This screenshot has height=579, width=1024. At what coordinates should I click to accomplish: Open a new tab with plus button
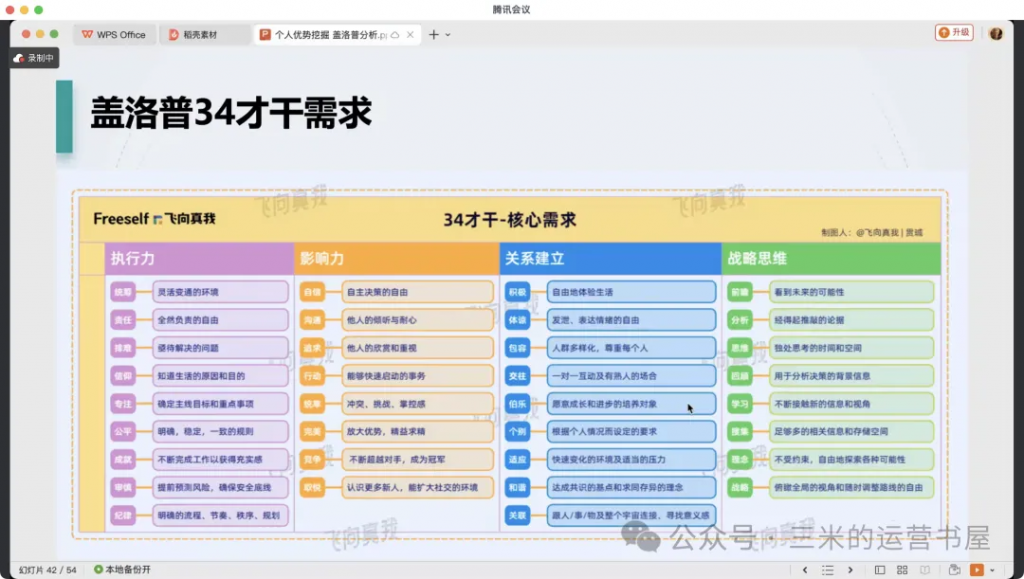click(x=434, y=35)
